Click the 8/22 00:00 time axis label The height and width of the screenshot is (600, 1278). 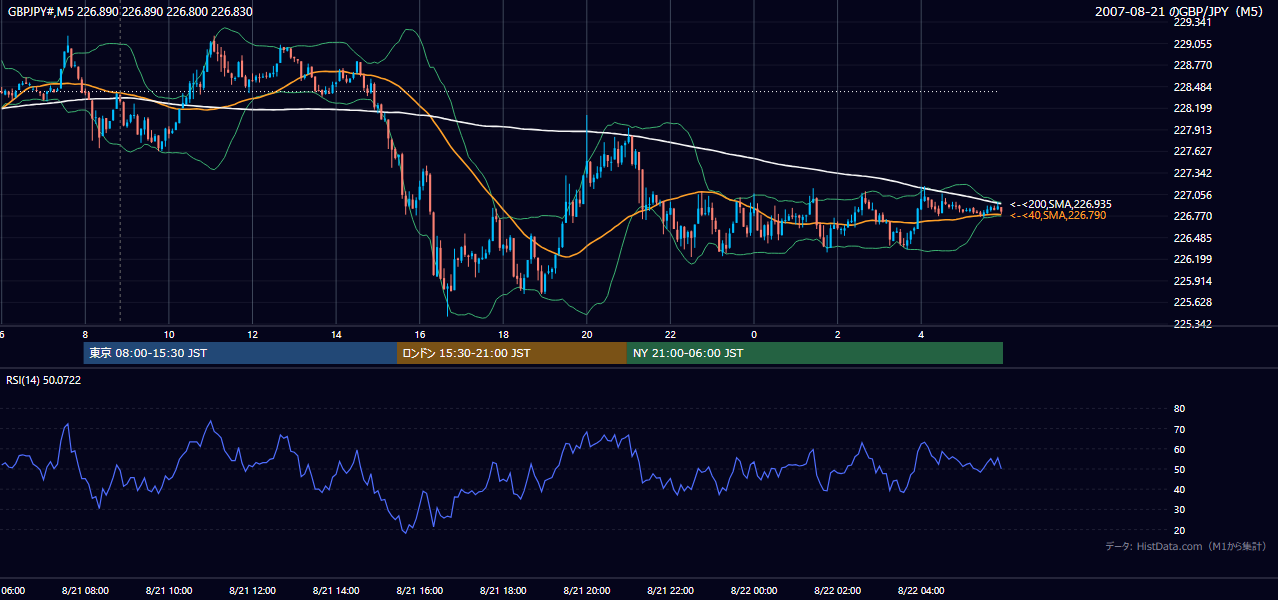point(754,590)
